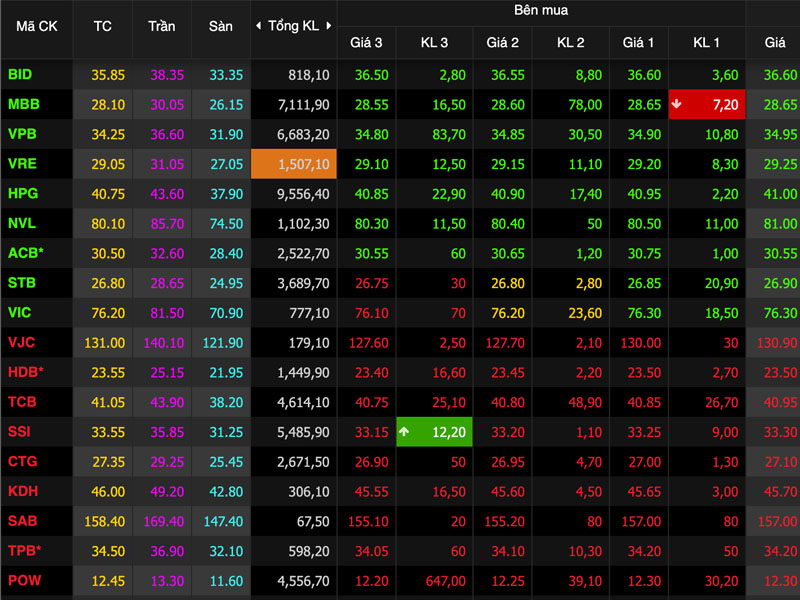Click the green up-arrow in SSI KL 3 cell
Screen dimensions: 800x600
tap(404, 432)
